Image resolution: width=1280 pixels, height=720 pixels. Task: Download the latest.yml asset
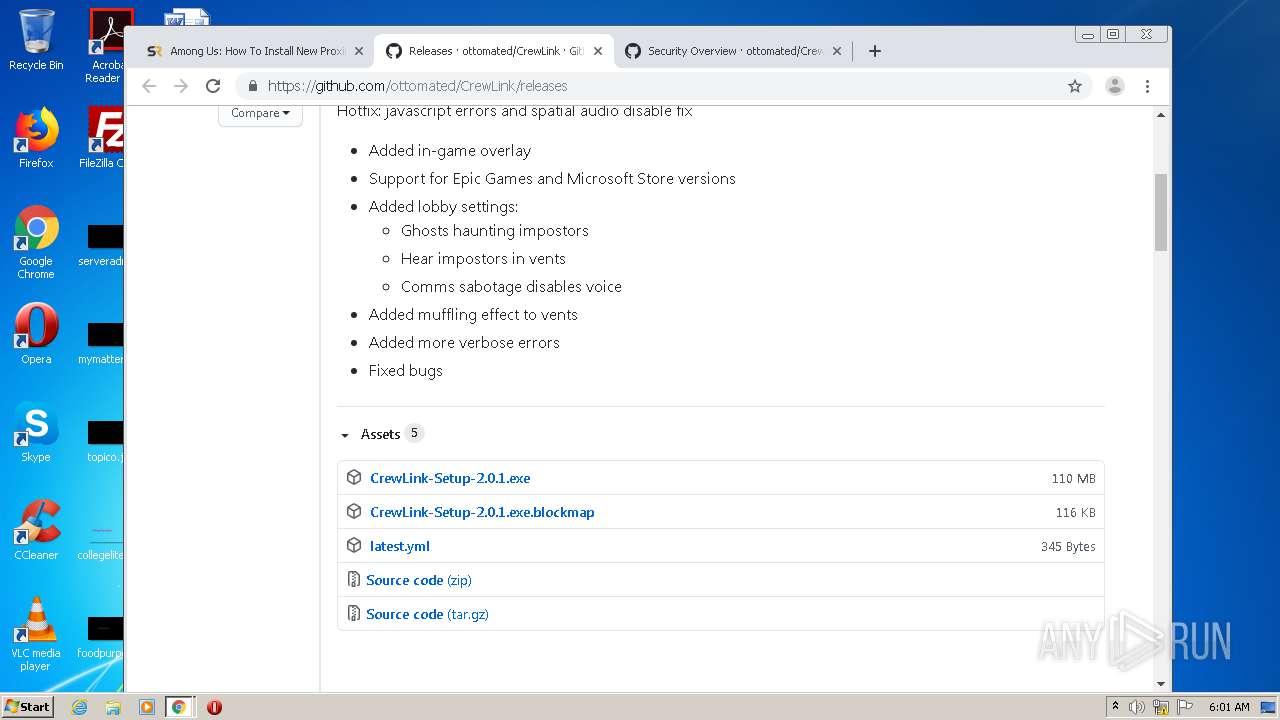click(x=400, y=546)
